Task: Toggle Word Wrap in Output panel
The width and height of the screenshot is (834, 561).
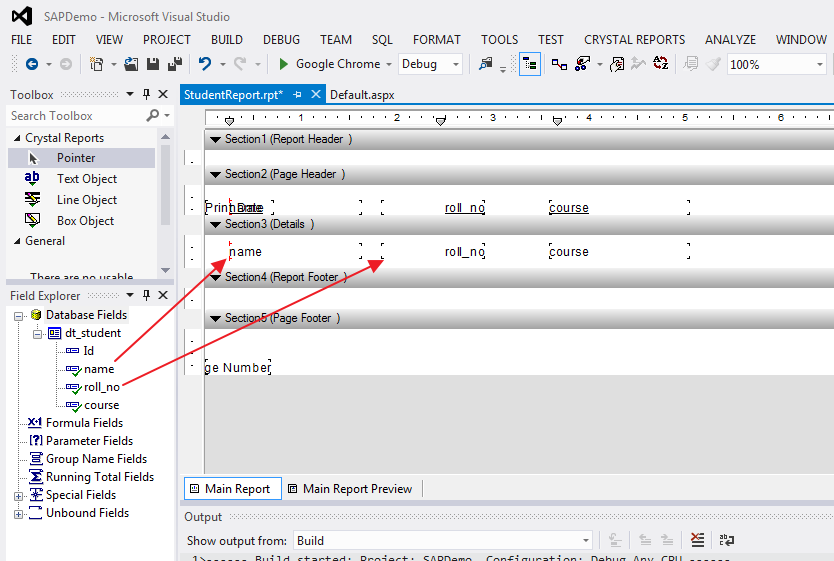Action: (727, 540)
